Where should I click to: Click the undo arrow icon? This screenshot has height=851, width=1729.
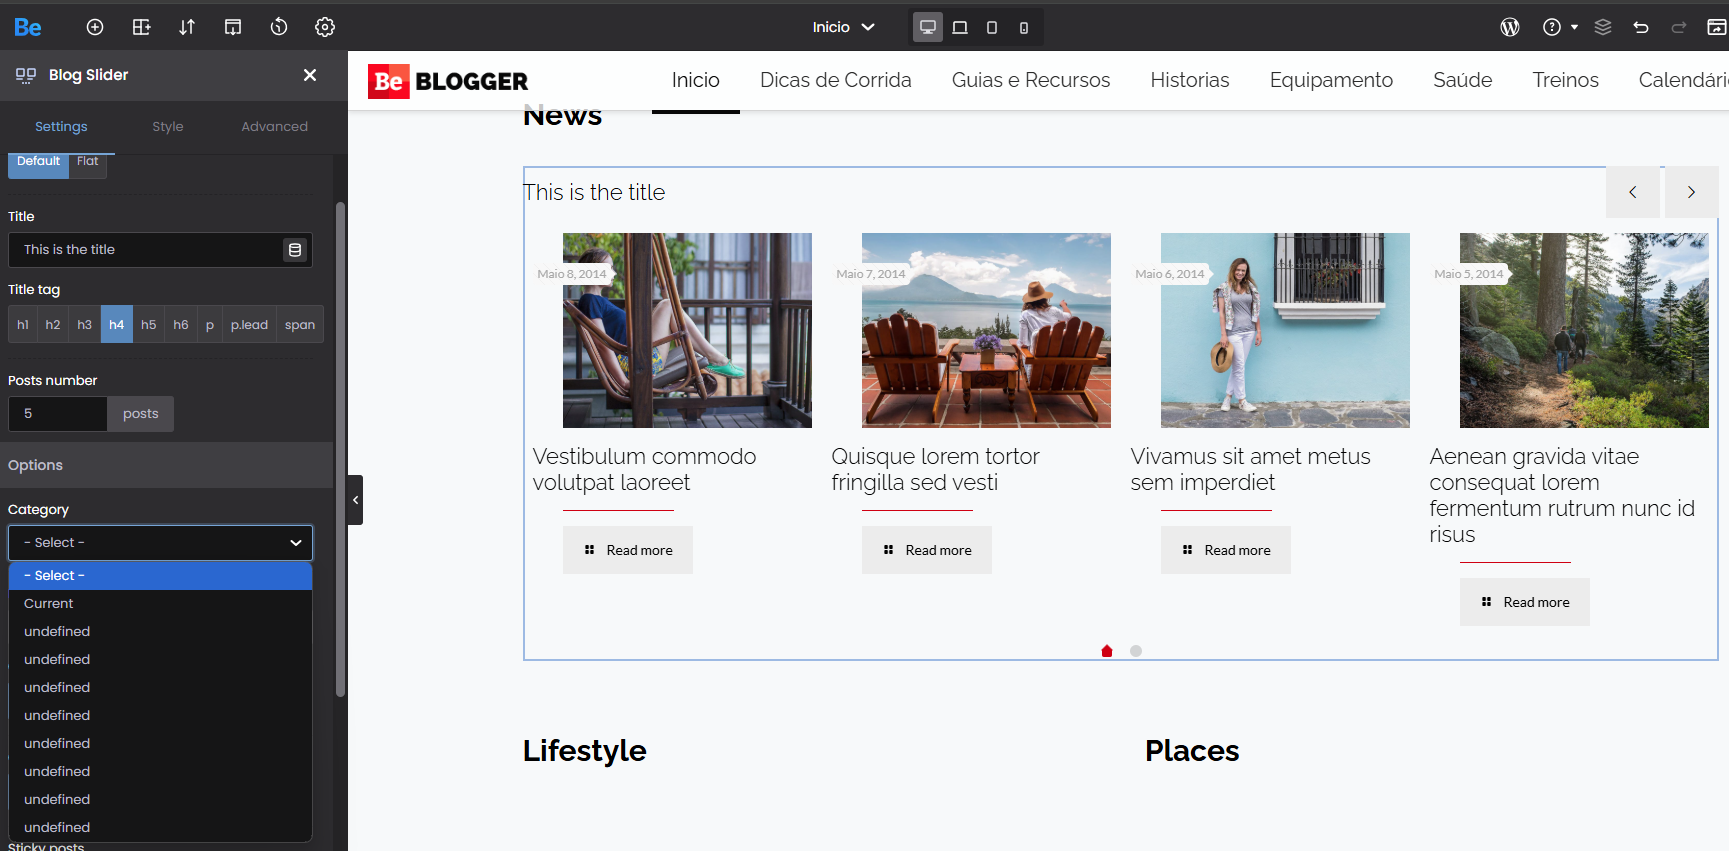(1641, 27)
